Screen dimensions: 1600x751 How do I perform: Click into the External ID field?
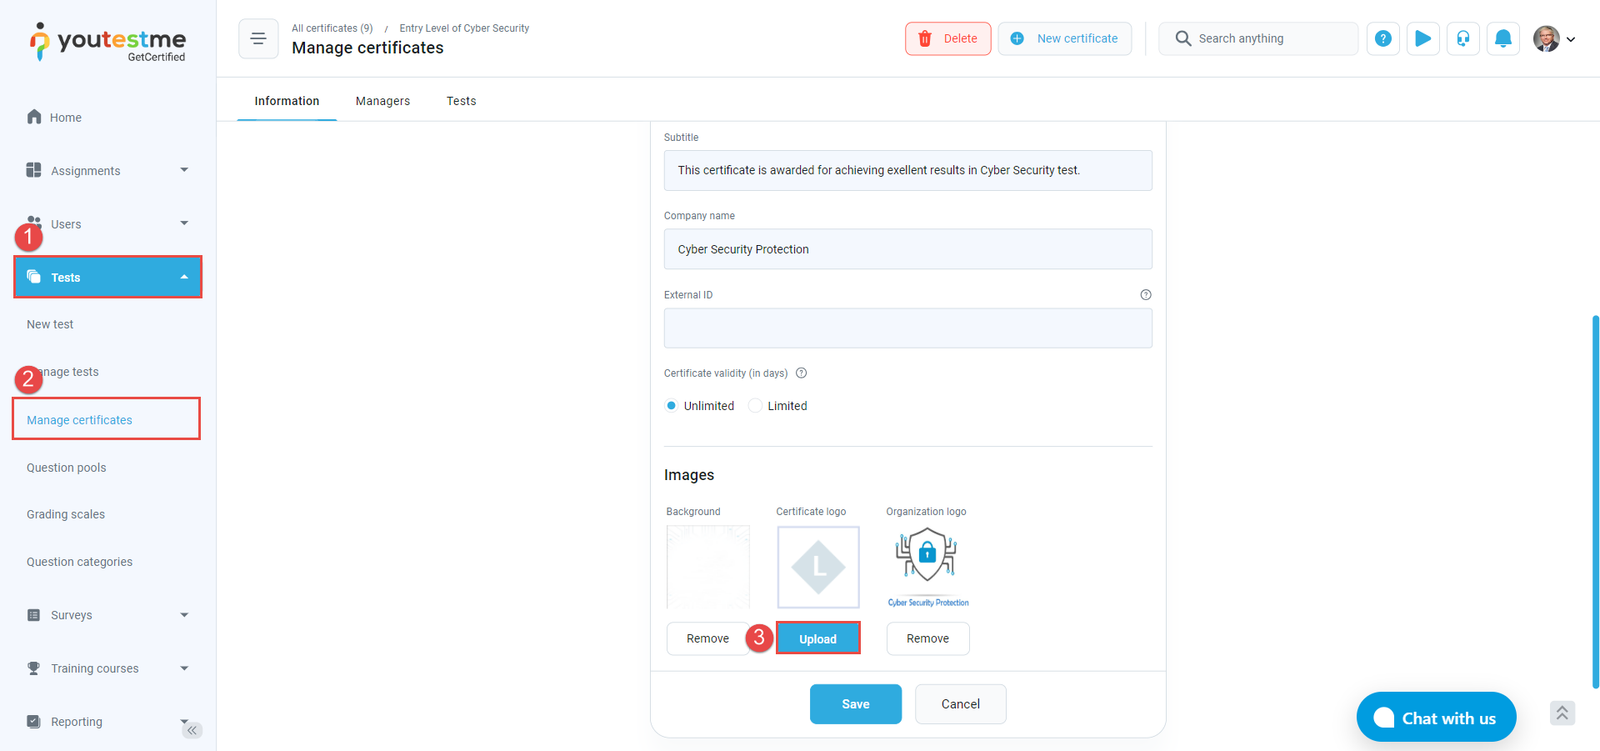tap(908, 328)
